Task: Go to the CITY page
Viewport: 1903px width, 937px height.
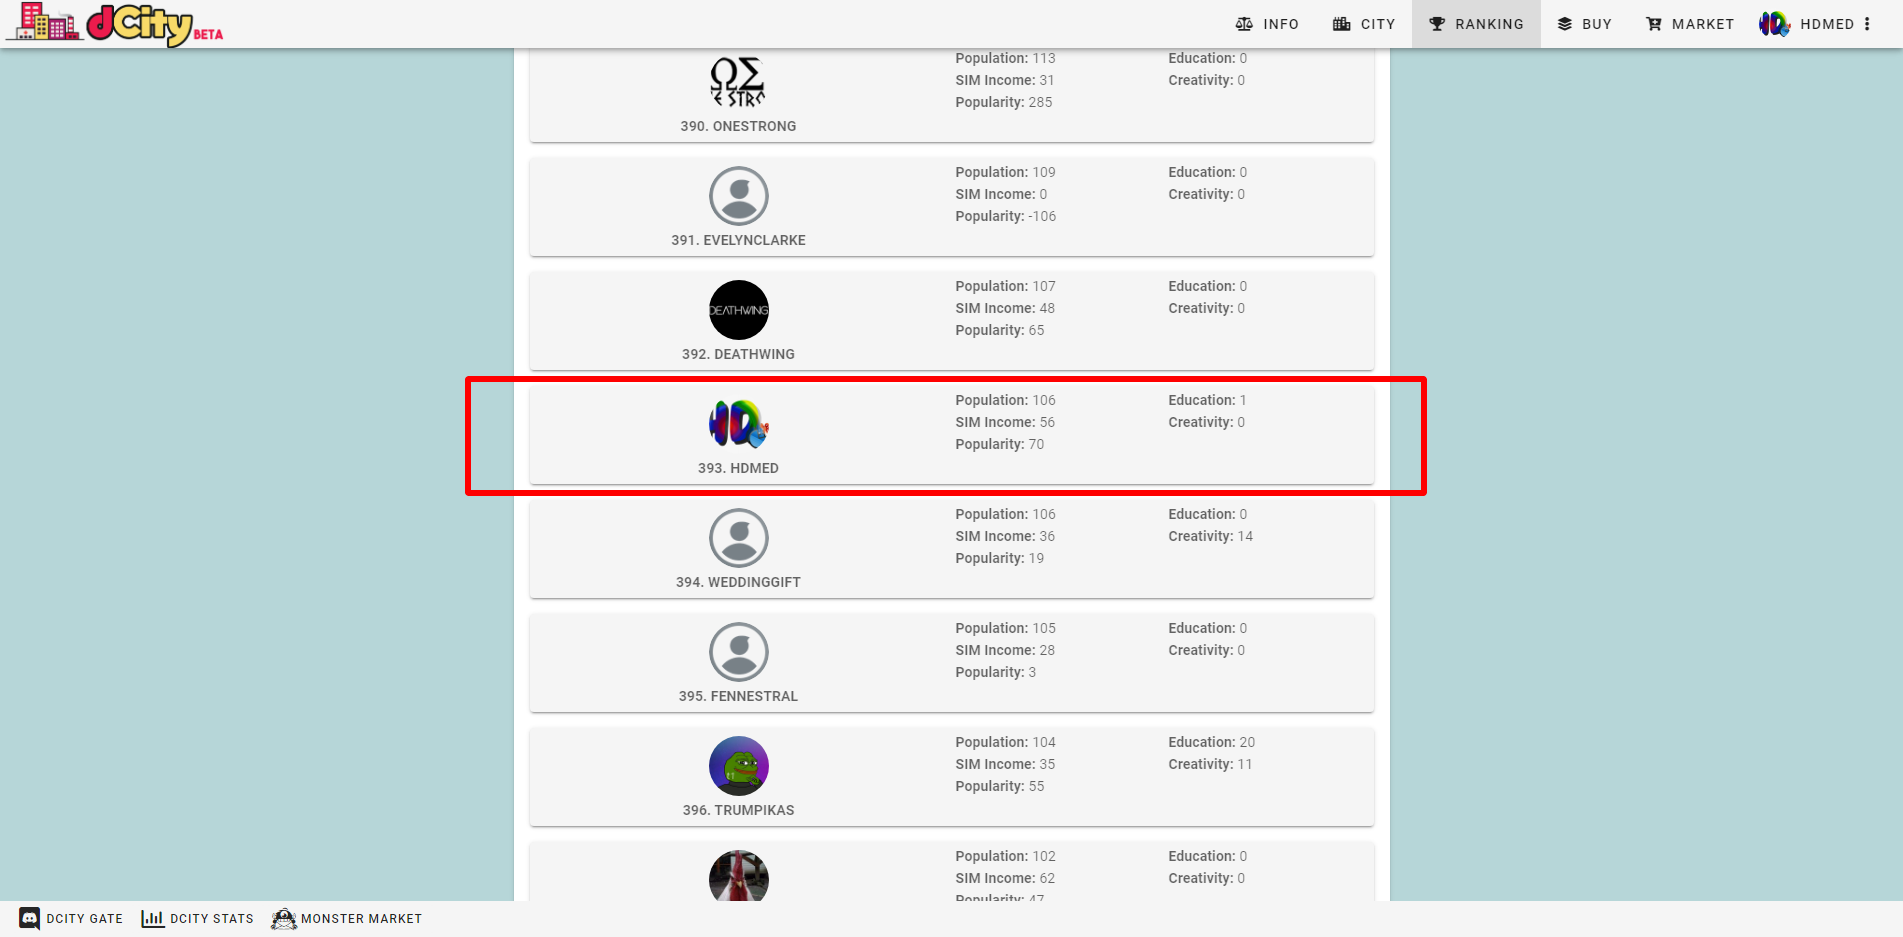Action: coord(1364,24)
